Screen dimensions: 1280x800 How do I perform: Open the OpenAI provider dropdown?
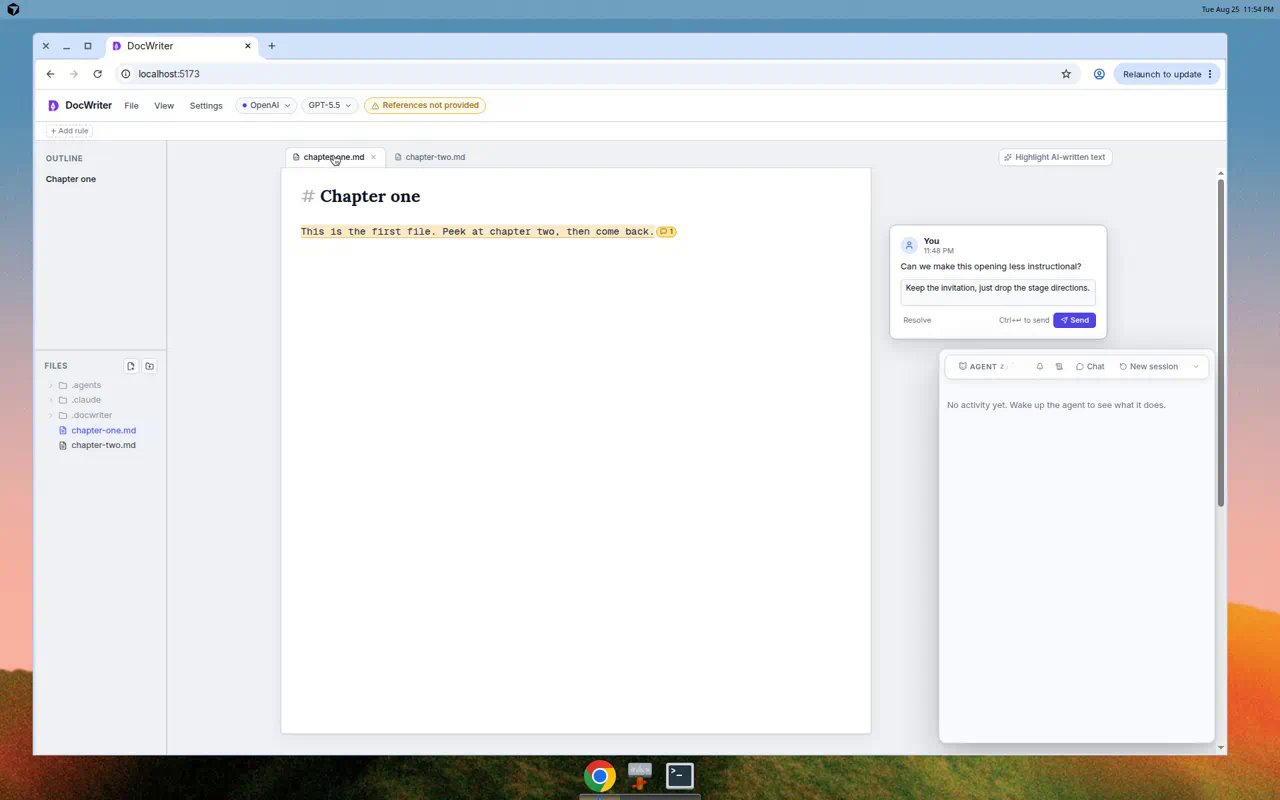pyautogui.click(x=265, y=105)
